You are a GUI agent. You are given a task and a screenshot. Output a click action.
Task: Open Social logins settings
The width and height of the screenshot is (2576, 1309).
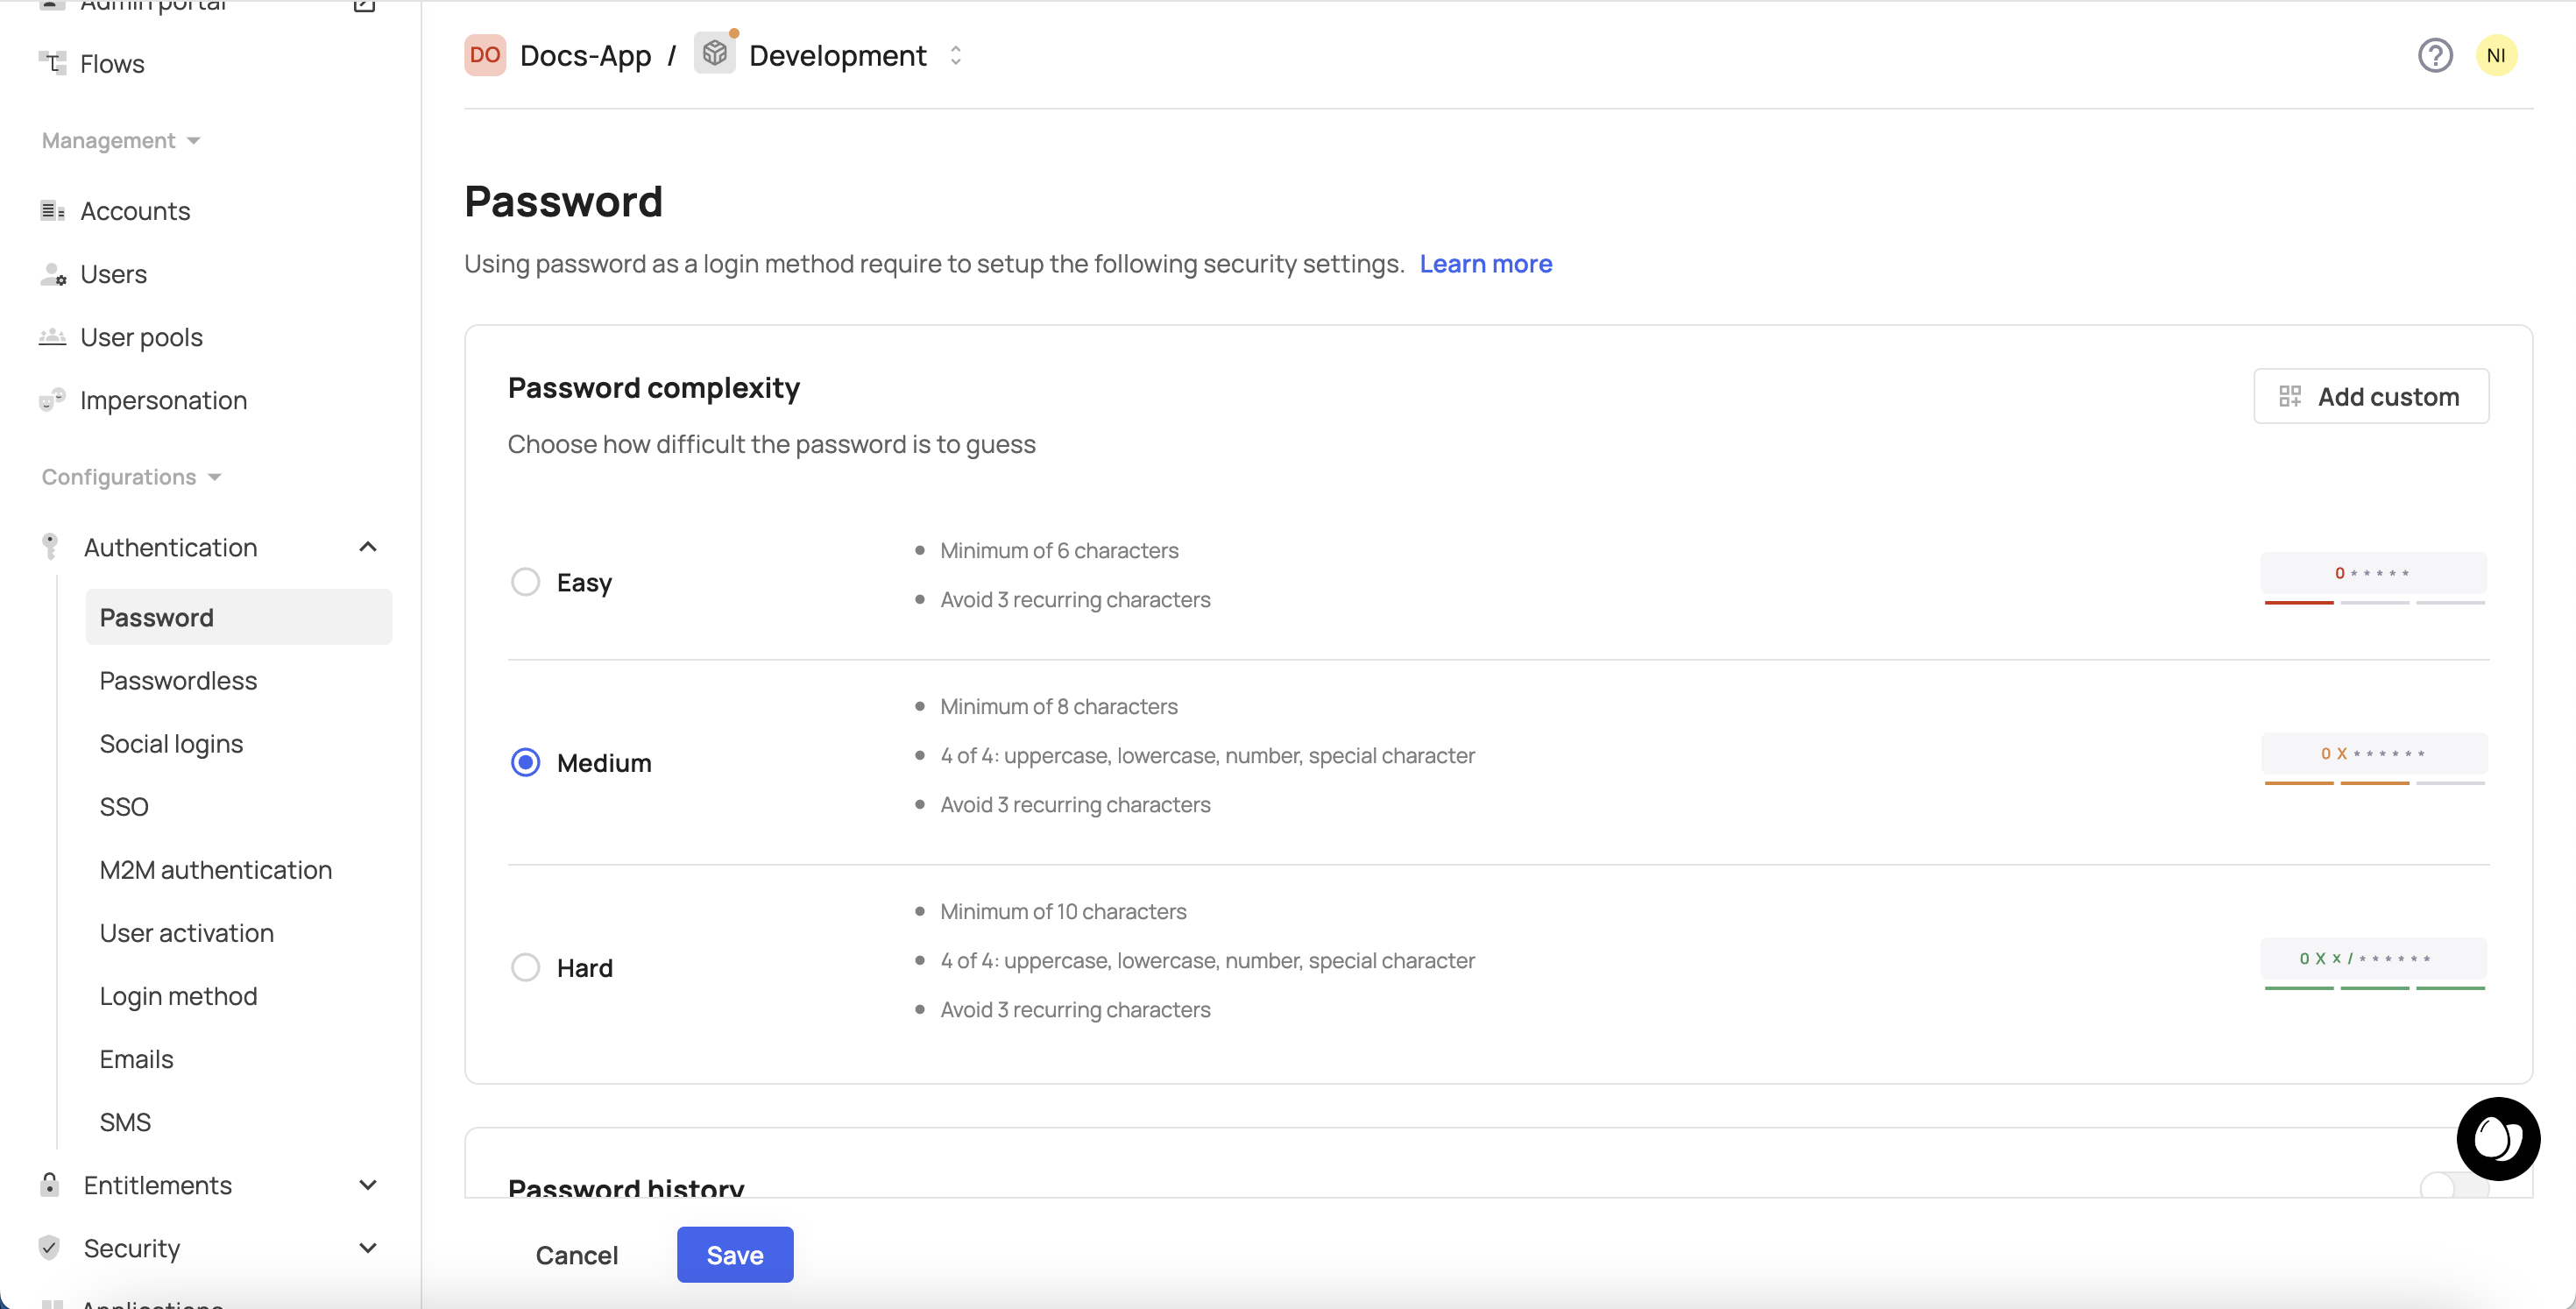(x=170, y=743)
